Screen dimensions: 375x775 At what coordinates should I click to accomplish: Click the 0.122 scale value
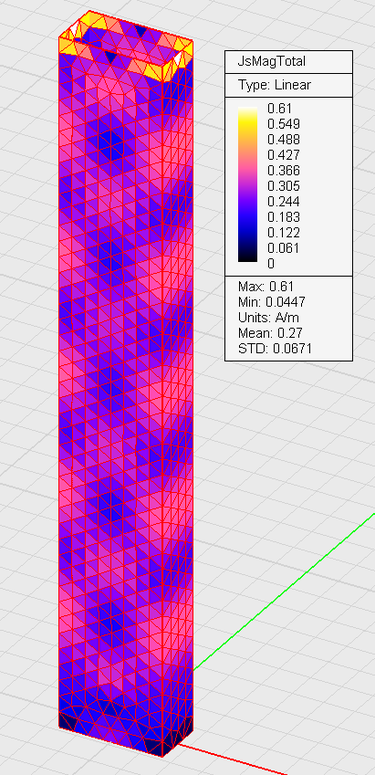(x=284, y=233)
